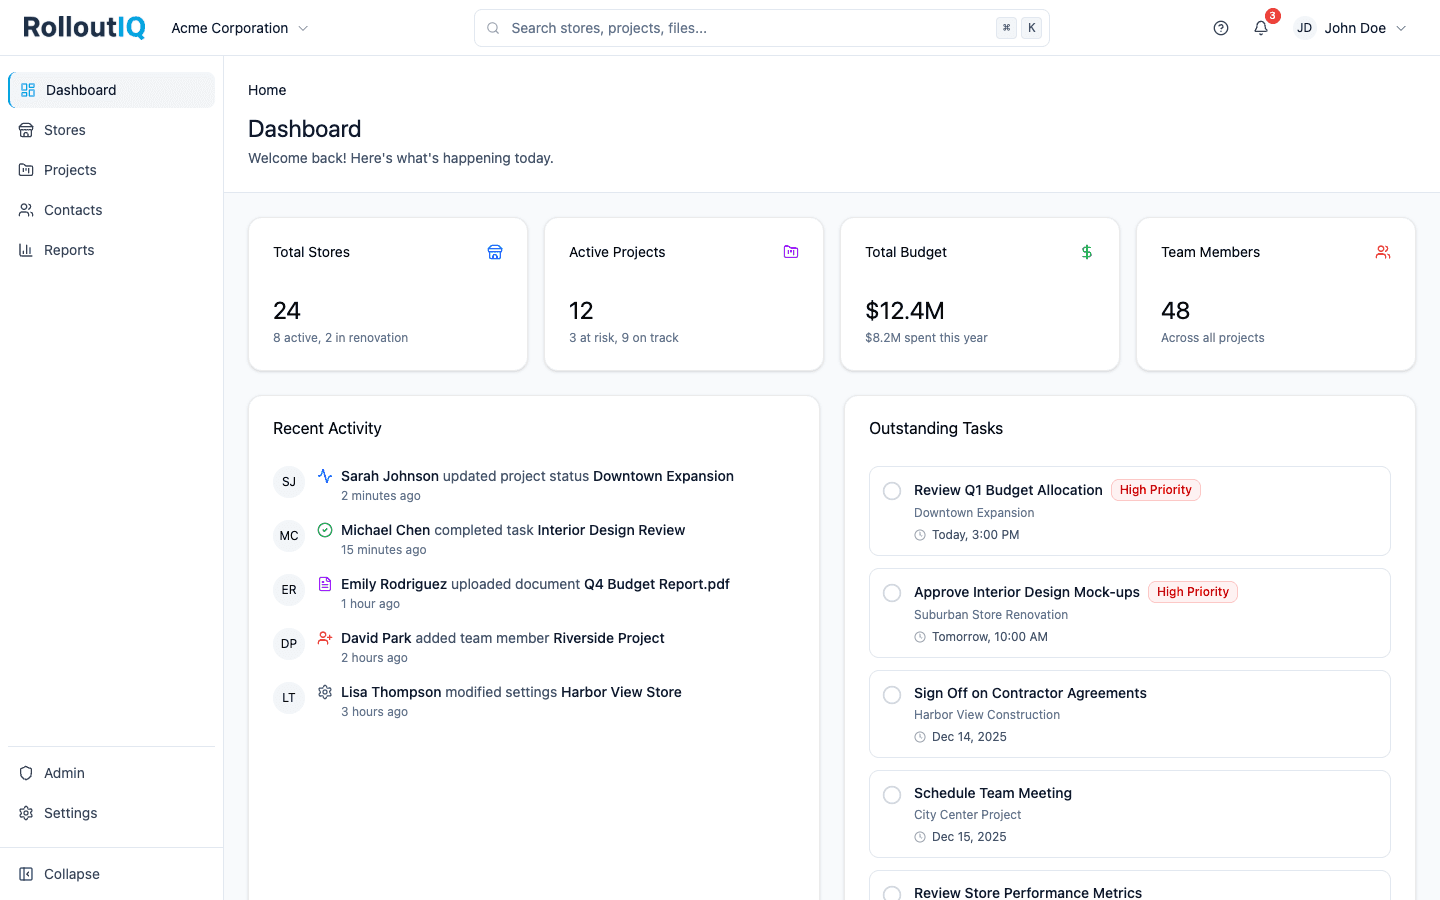This screenshot has height=900, width=1440.
Task: Complete the Sign Off on Contractor Agreements task
Action: tap(891, 694)
